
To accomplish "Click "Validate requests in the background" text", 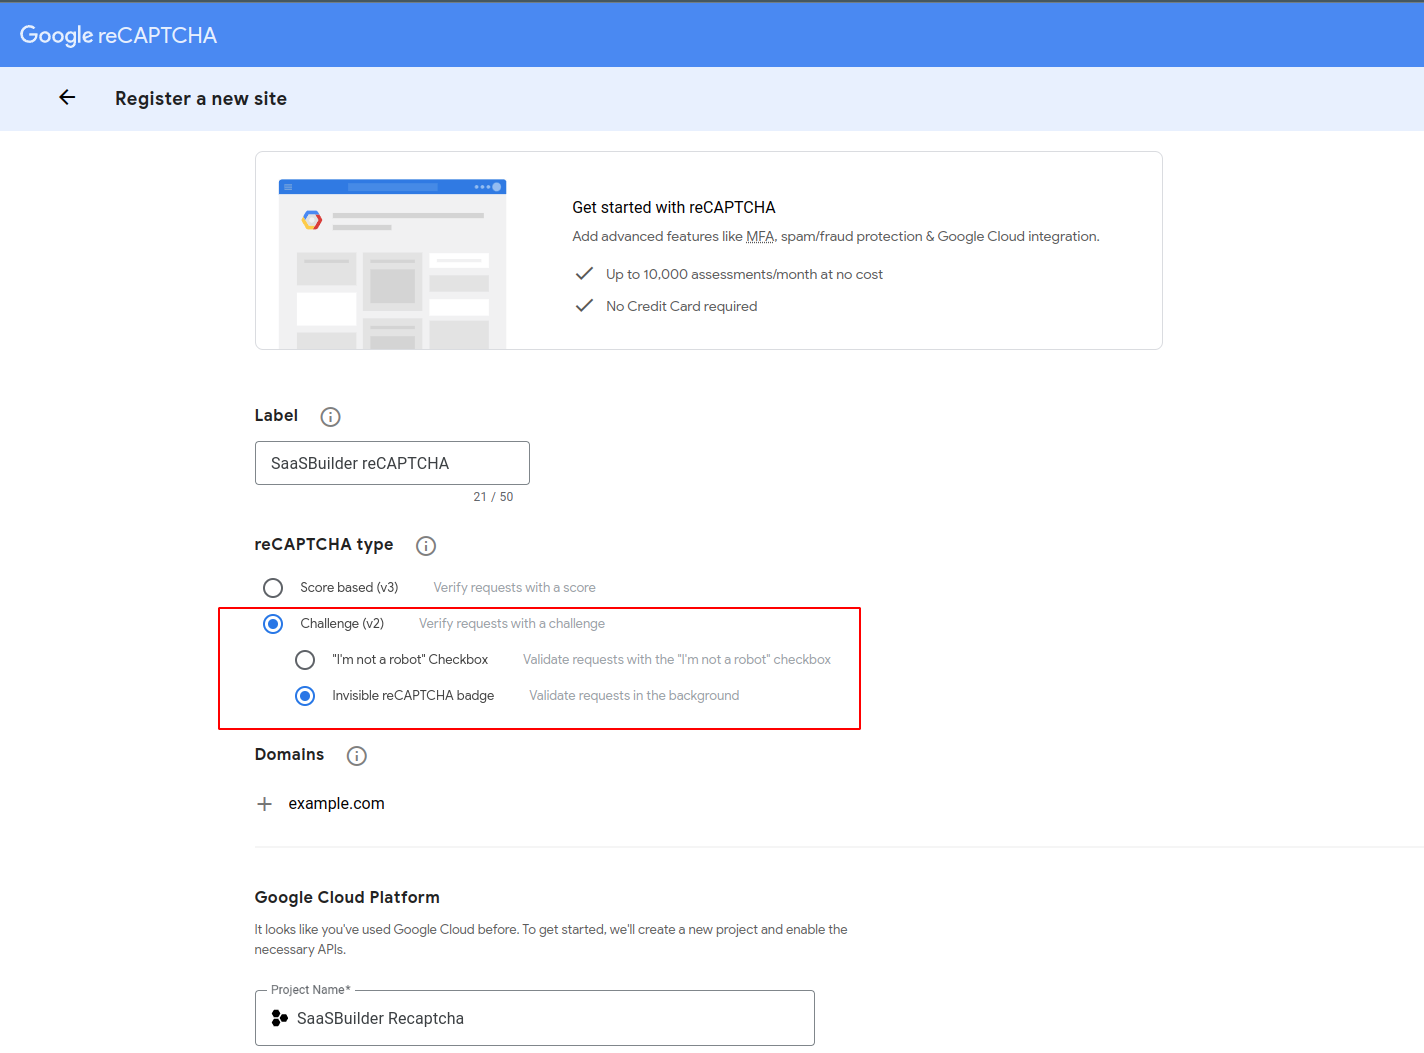I will 634,696.
